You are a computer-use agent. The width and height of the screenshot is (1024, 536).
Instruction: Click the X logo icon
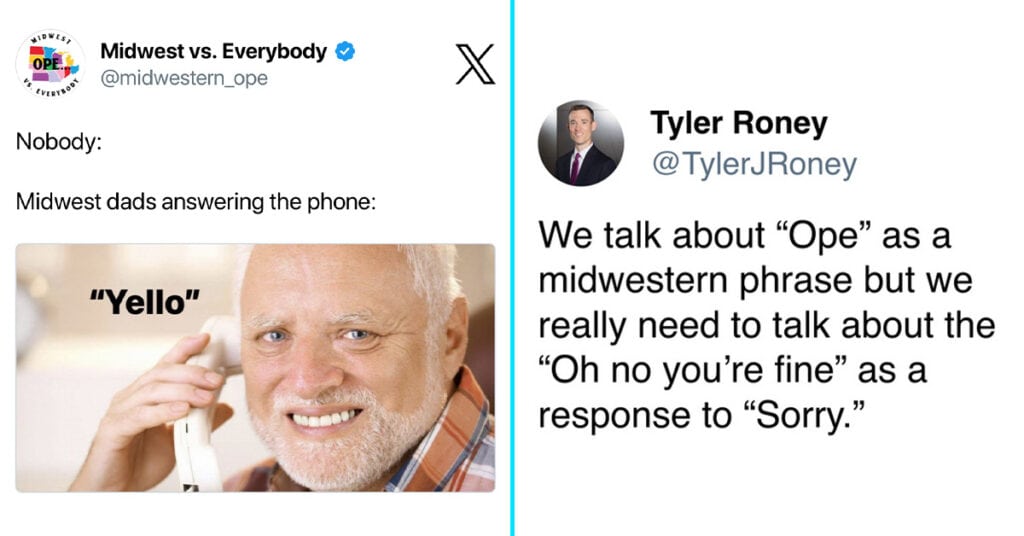tap(475, 64)
